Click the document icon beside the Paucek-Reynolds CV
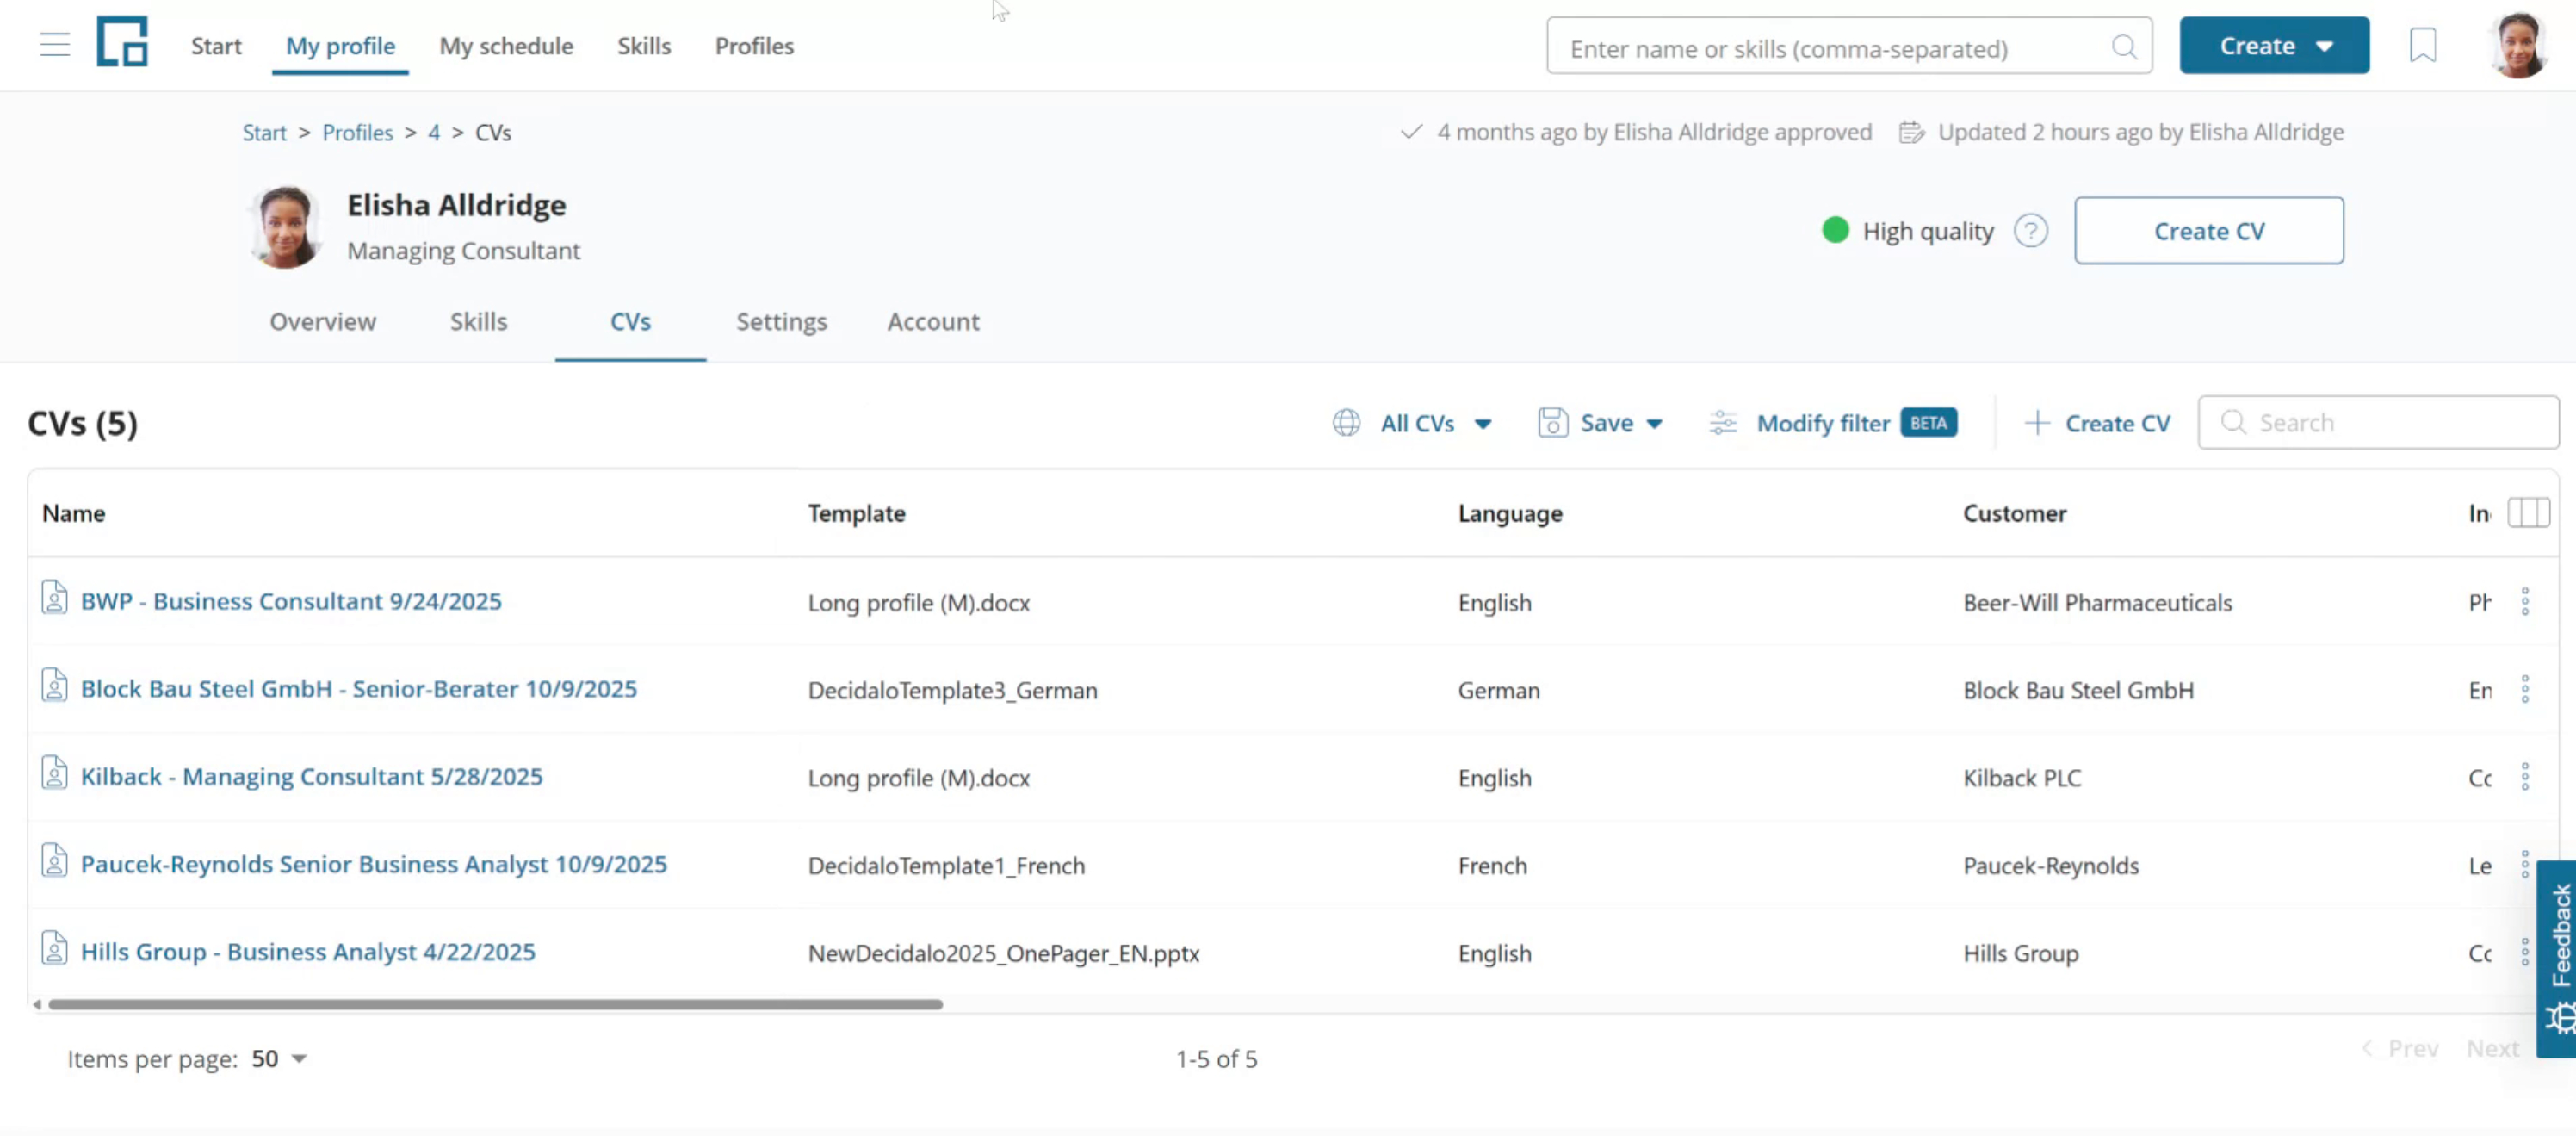The image size is (2576, 1136). pos(55,861)
